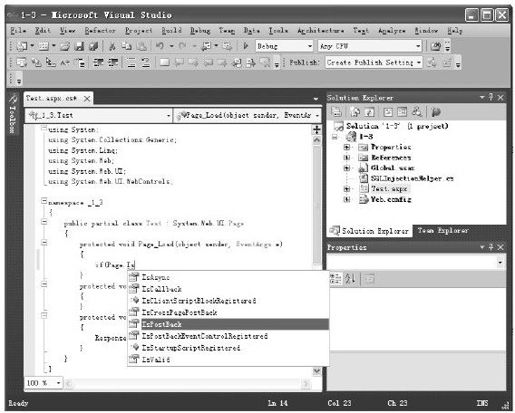Close the Test.aspx.cs editor tab

pos(87,99)
